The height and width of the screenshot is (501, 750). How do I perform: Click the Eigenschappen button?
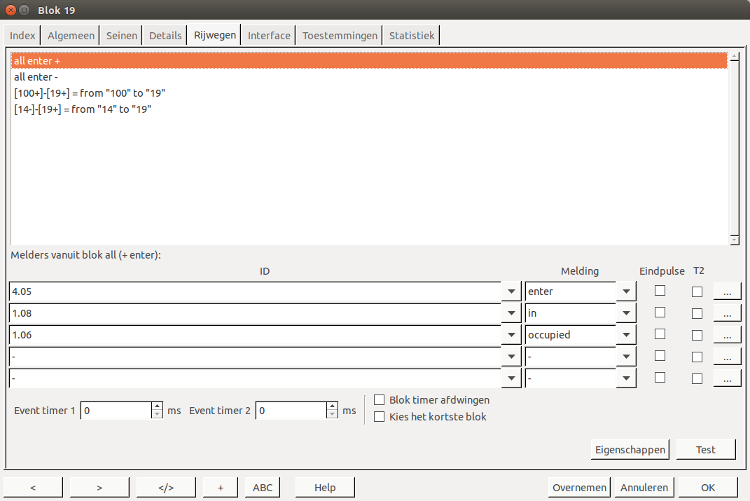point(629,450)
